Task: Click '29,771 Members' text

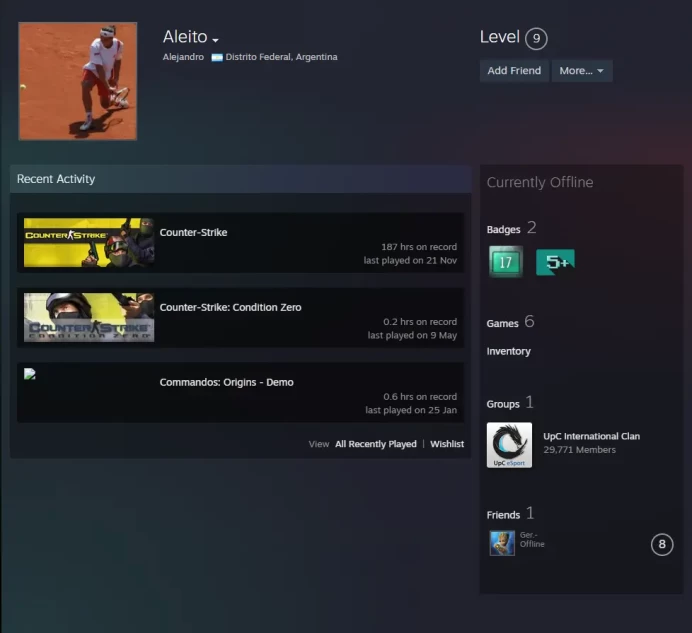Action: point(579,450)
